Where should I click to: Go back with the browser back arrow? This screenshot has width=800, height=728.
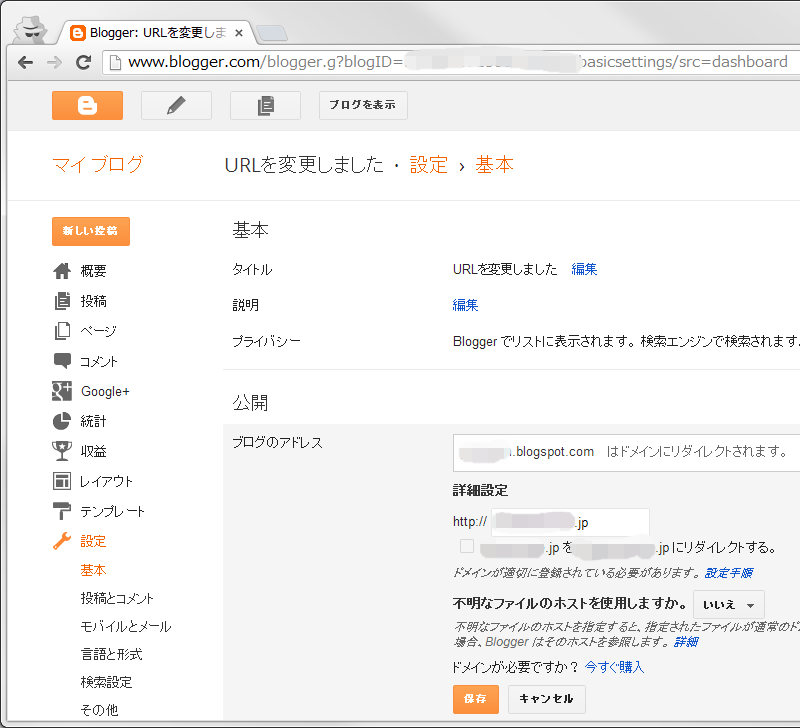click(x=26, y=63)
